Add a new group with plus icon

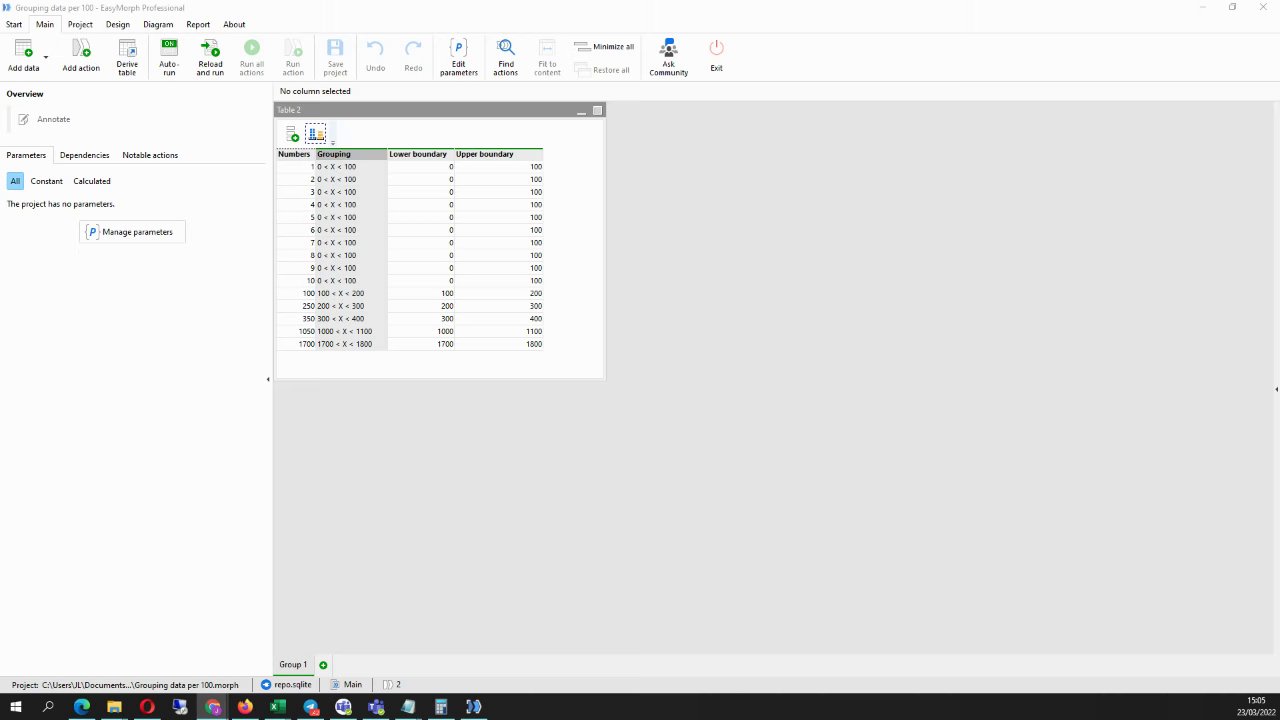(323, 665)
